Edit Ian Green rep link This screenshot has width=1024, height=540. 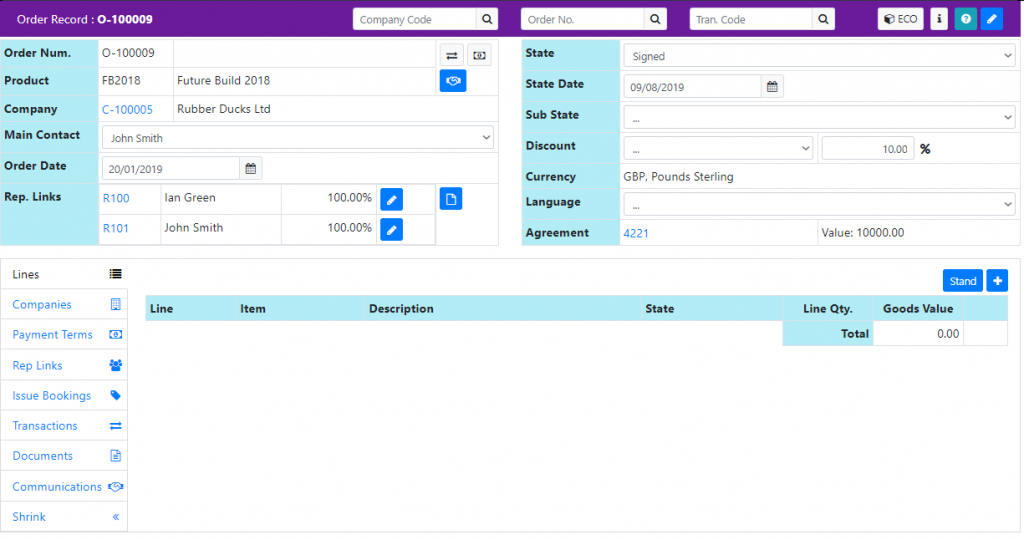(392, 199)
